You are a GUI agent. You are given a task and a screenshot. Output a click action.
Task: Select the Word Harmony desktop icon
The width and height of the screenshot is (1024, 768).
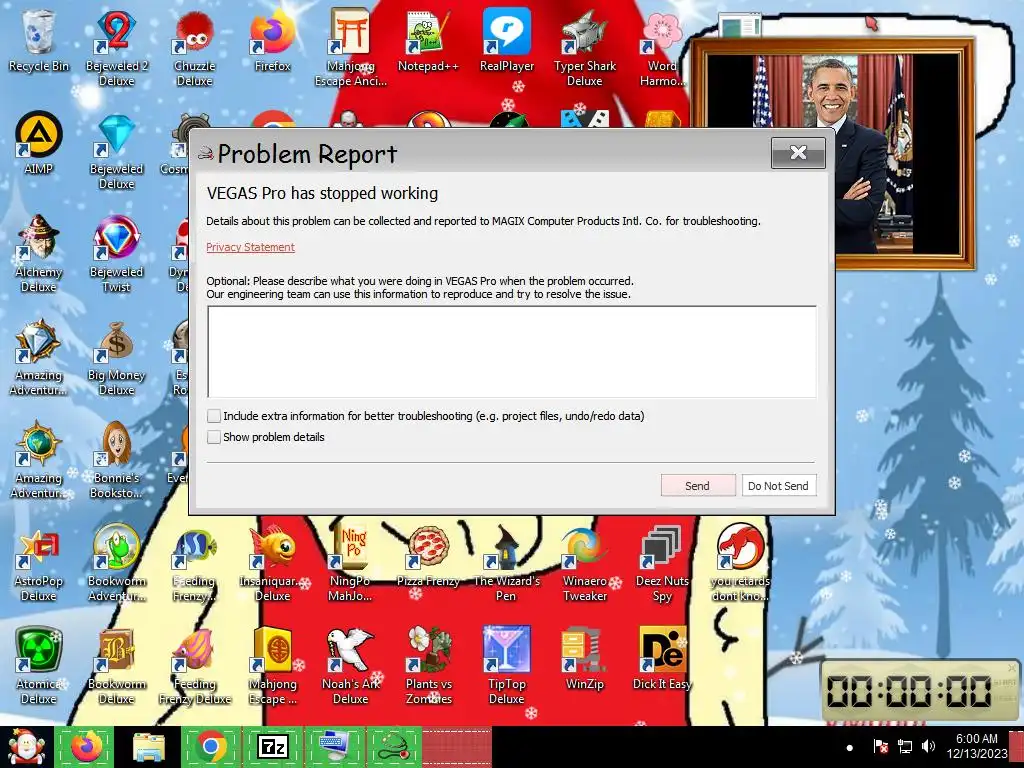point(662,49)
